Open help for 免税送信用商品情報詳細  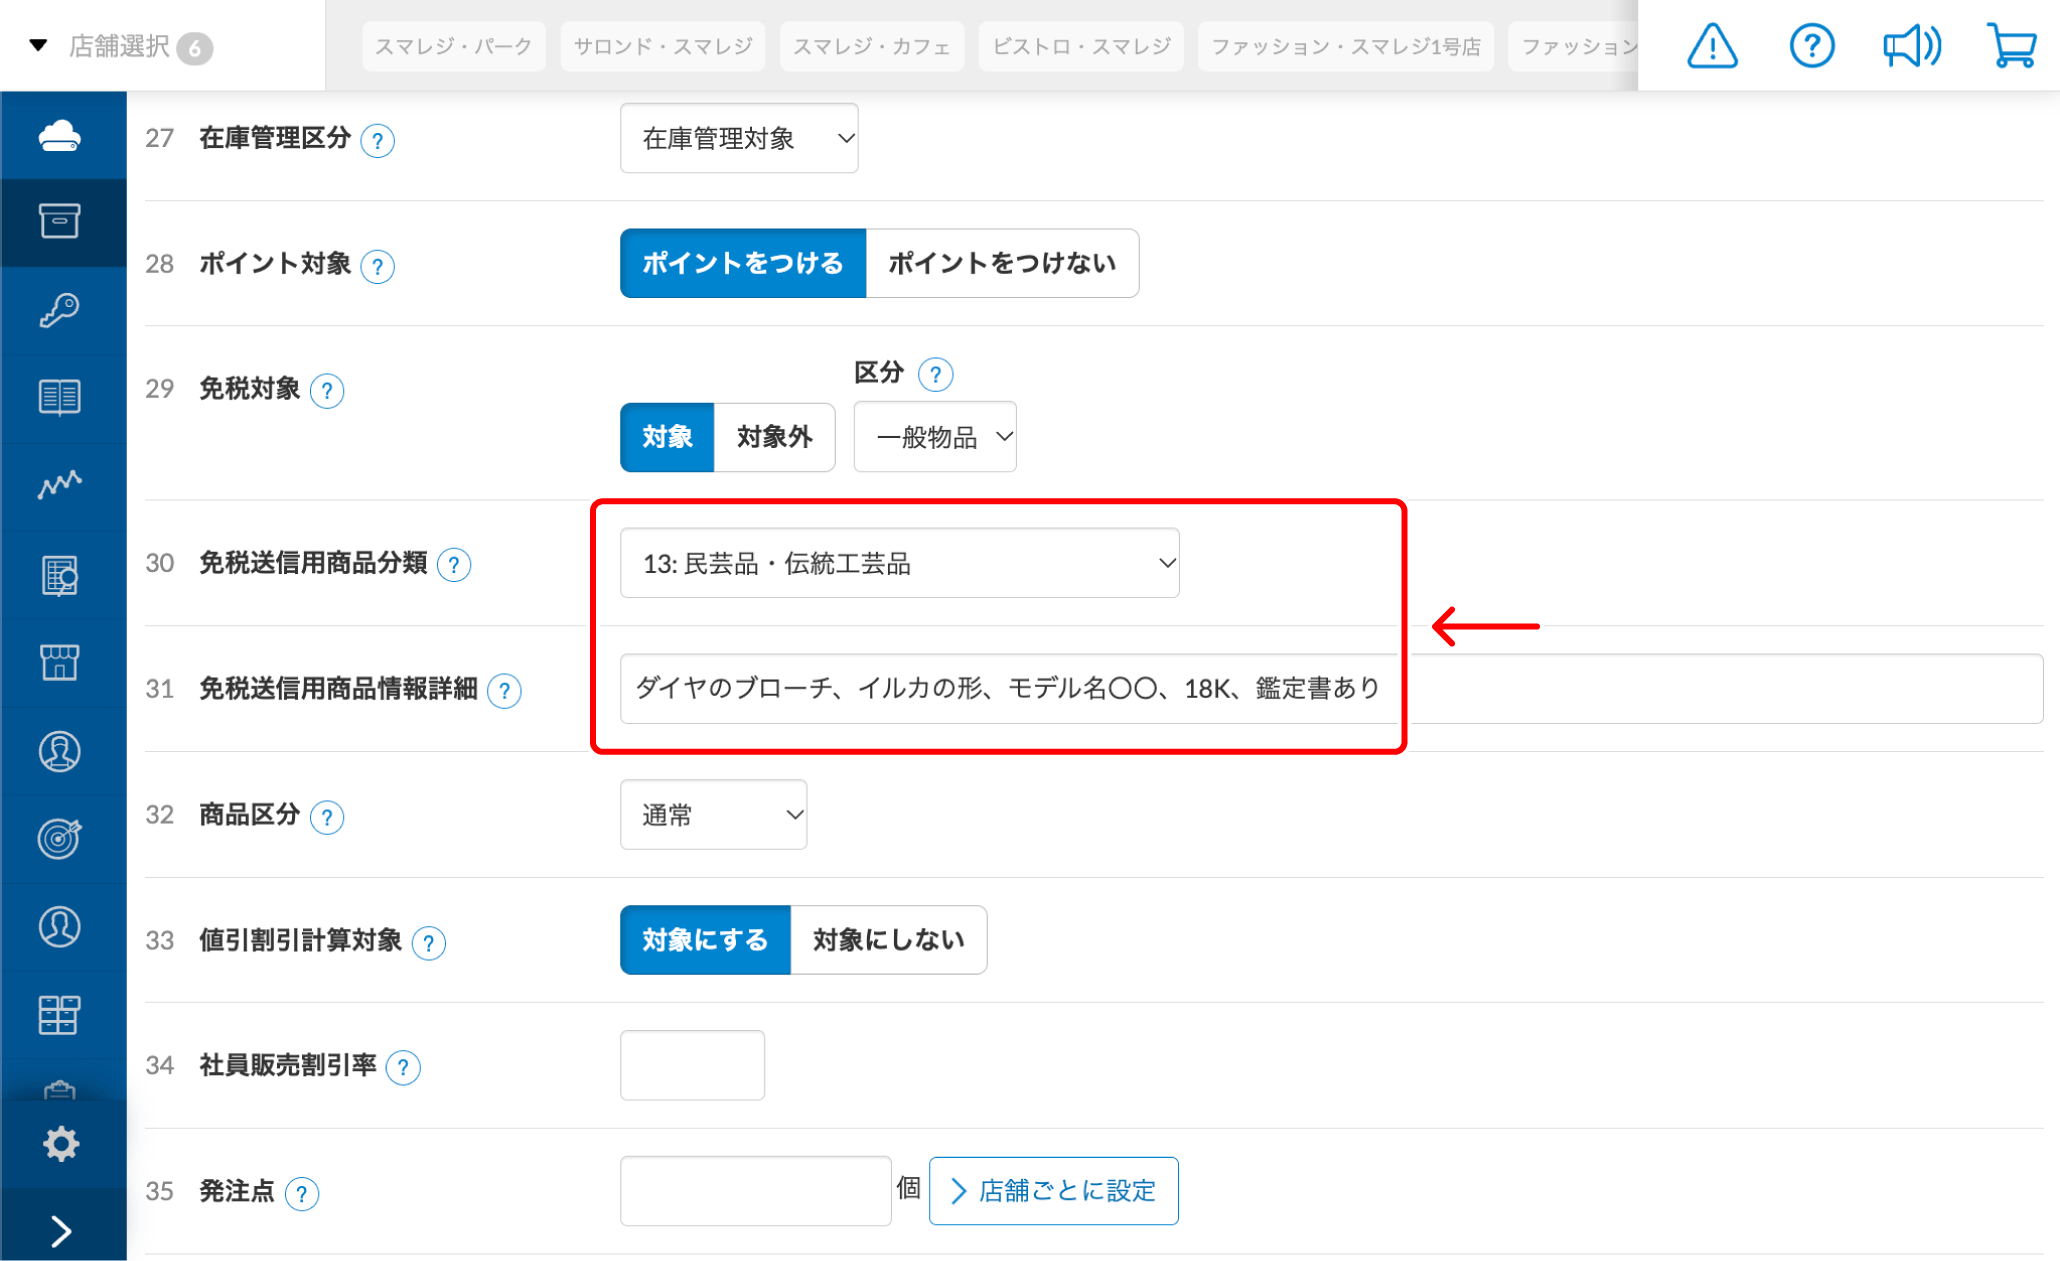pos(504,690)
